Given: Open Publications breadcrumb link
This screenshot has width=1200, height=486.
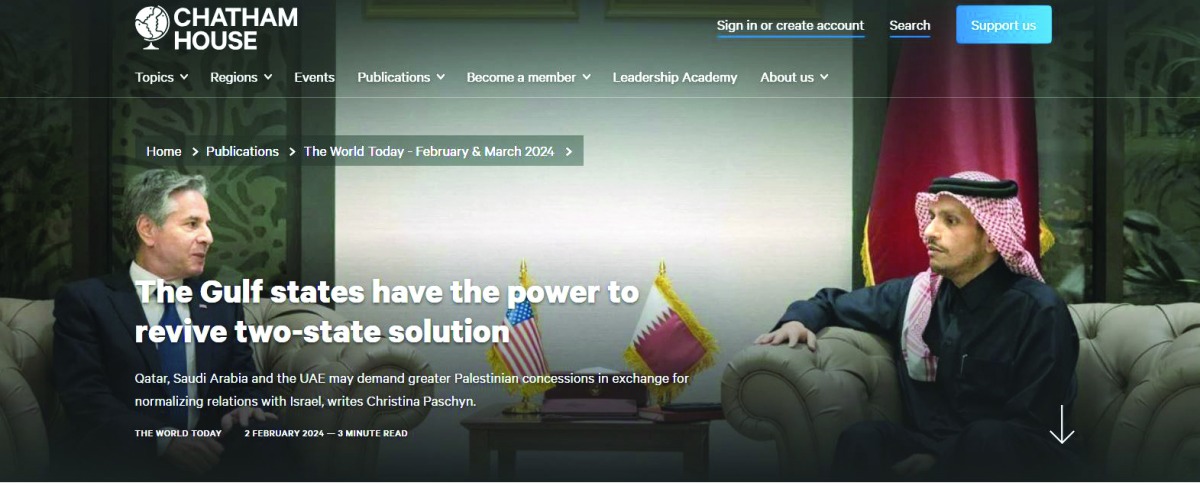Looking at the screenshot, I should (242, 152).
